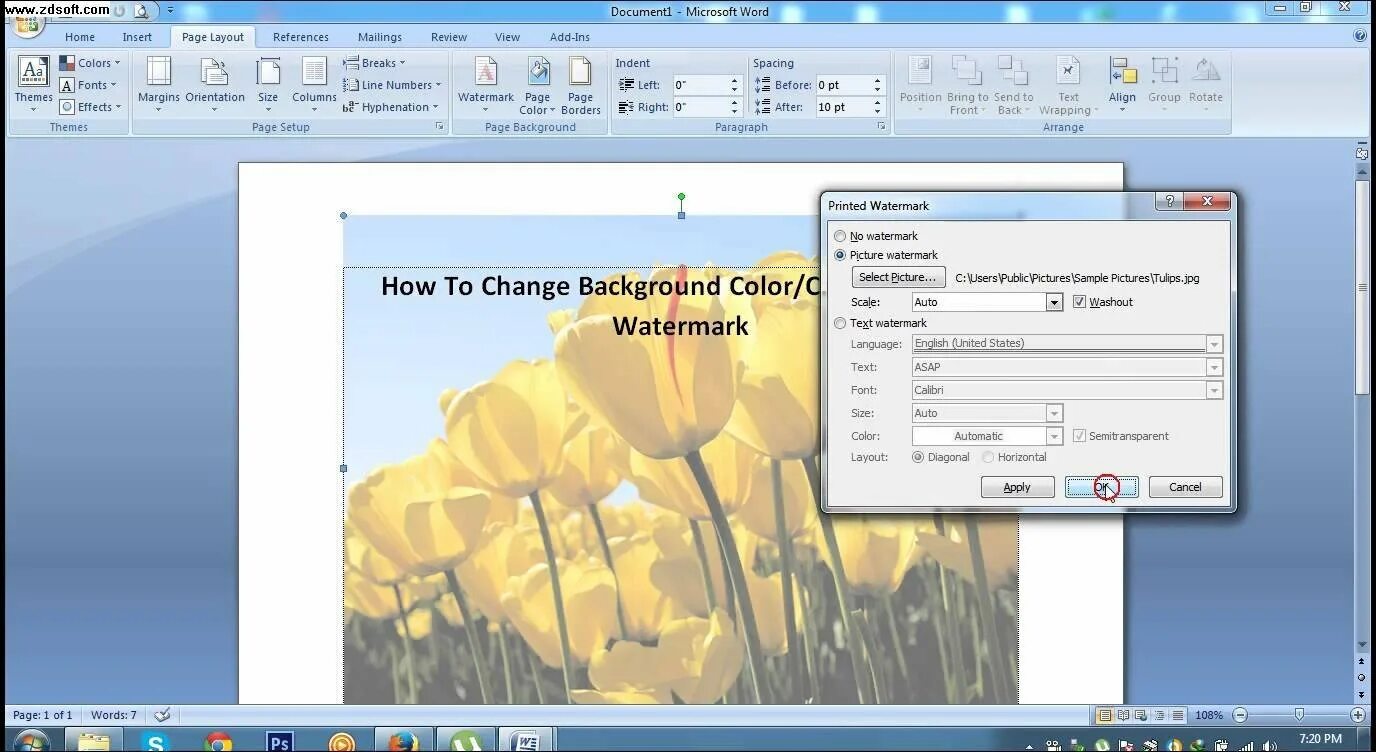Viewport: 1376px width, 752px height.
Task: Confirm the watermark with OK
Action: pyautogui.click(x=1101, y=487)
